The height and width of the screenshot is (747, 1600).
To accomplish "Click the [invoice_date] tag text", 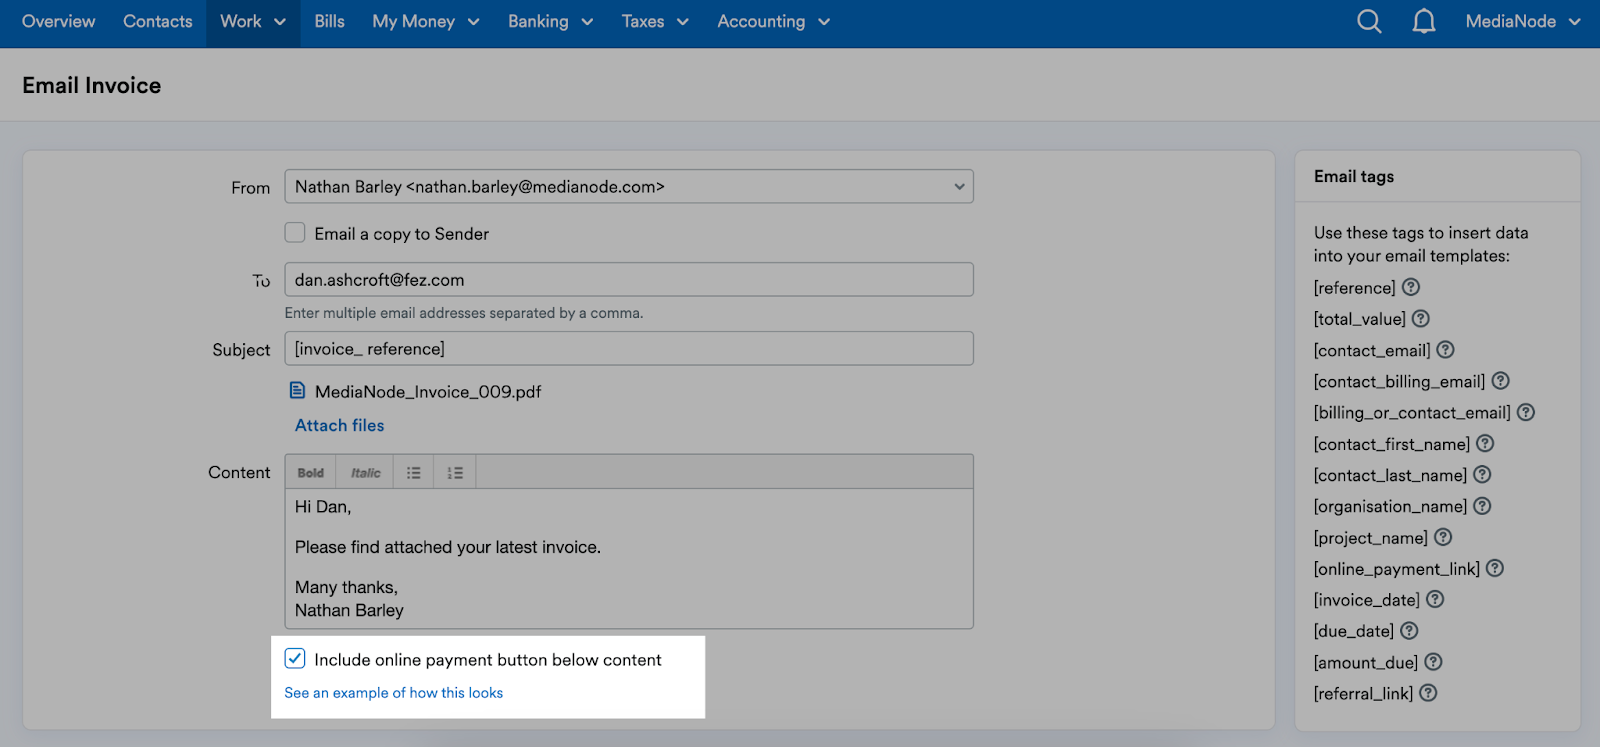I will [x=1367, y=600].
